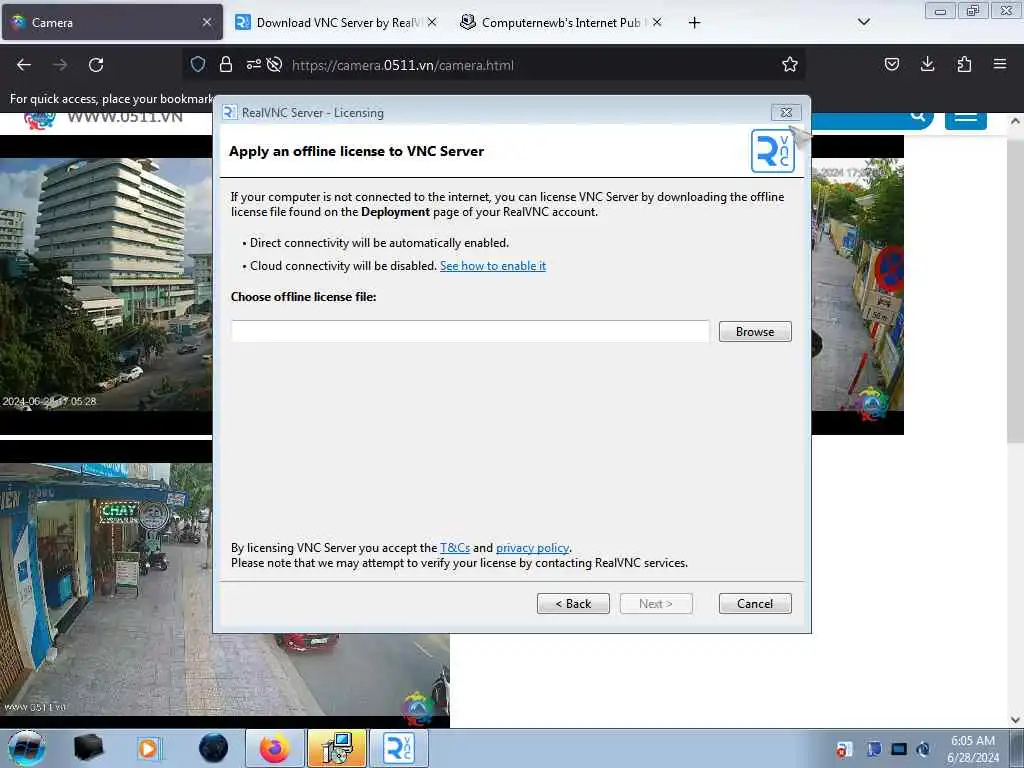Reload the page in Firefox

[96, 65]
